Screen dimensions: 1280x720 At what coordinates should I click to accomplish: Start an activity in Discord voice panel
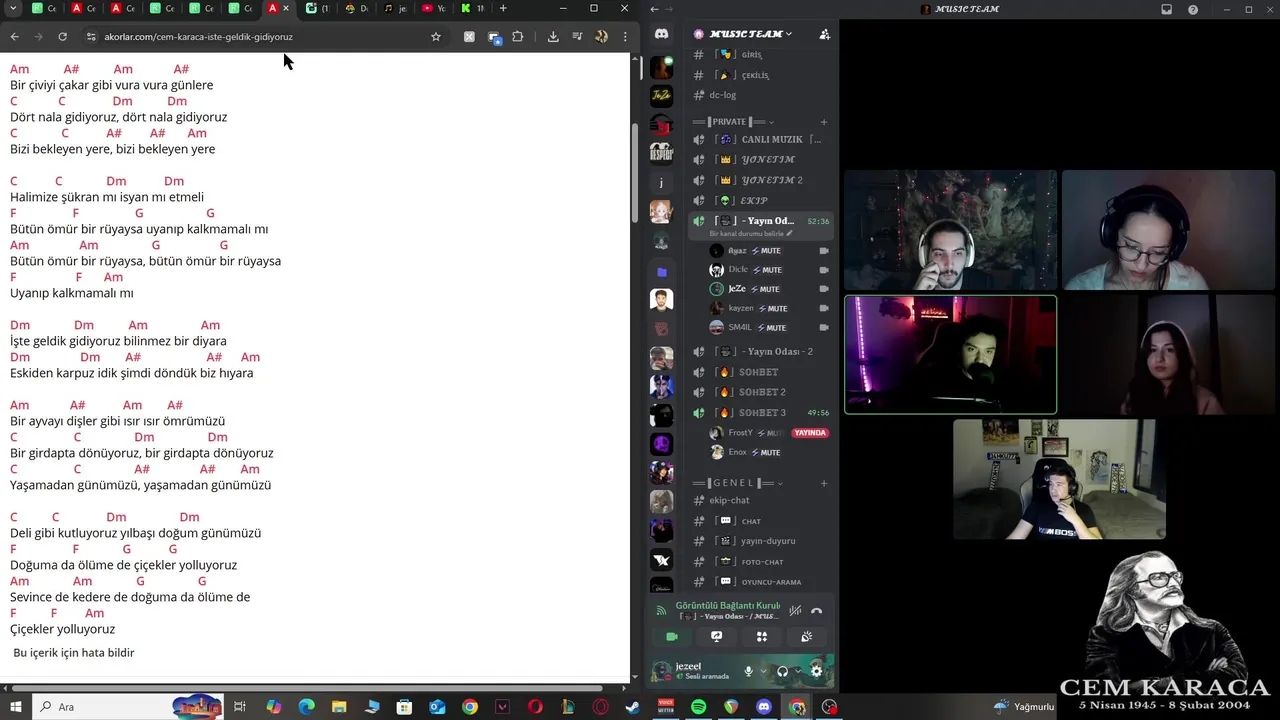click(762, 636)
